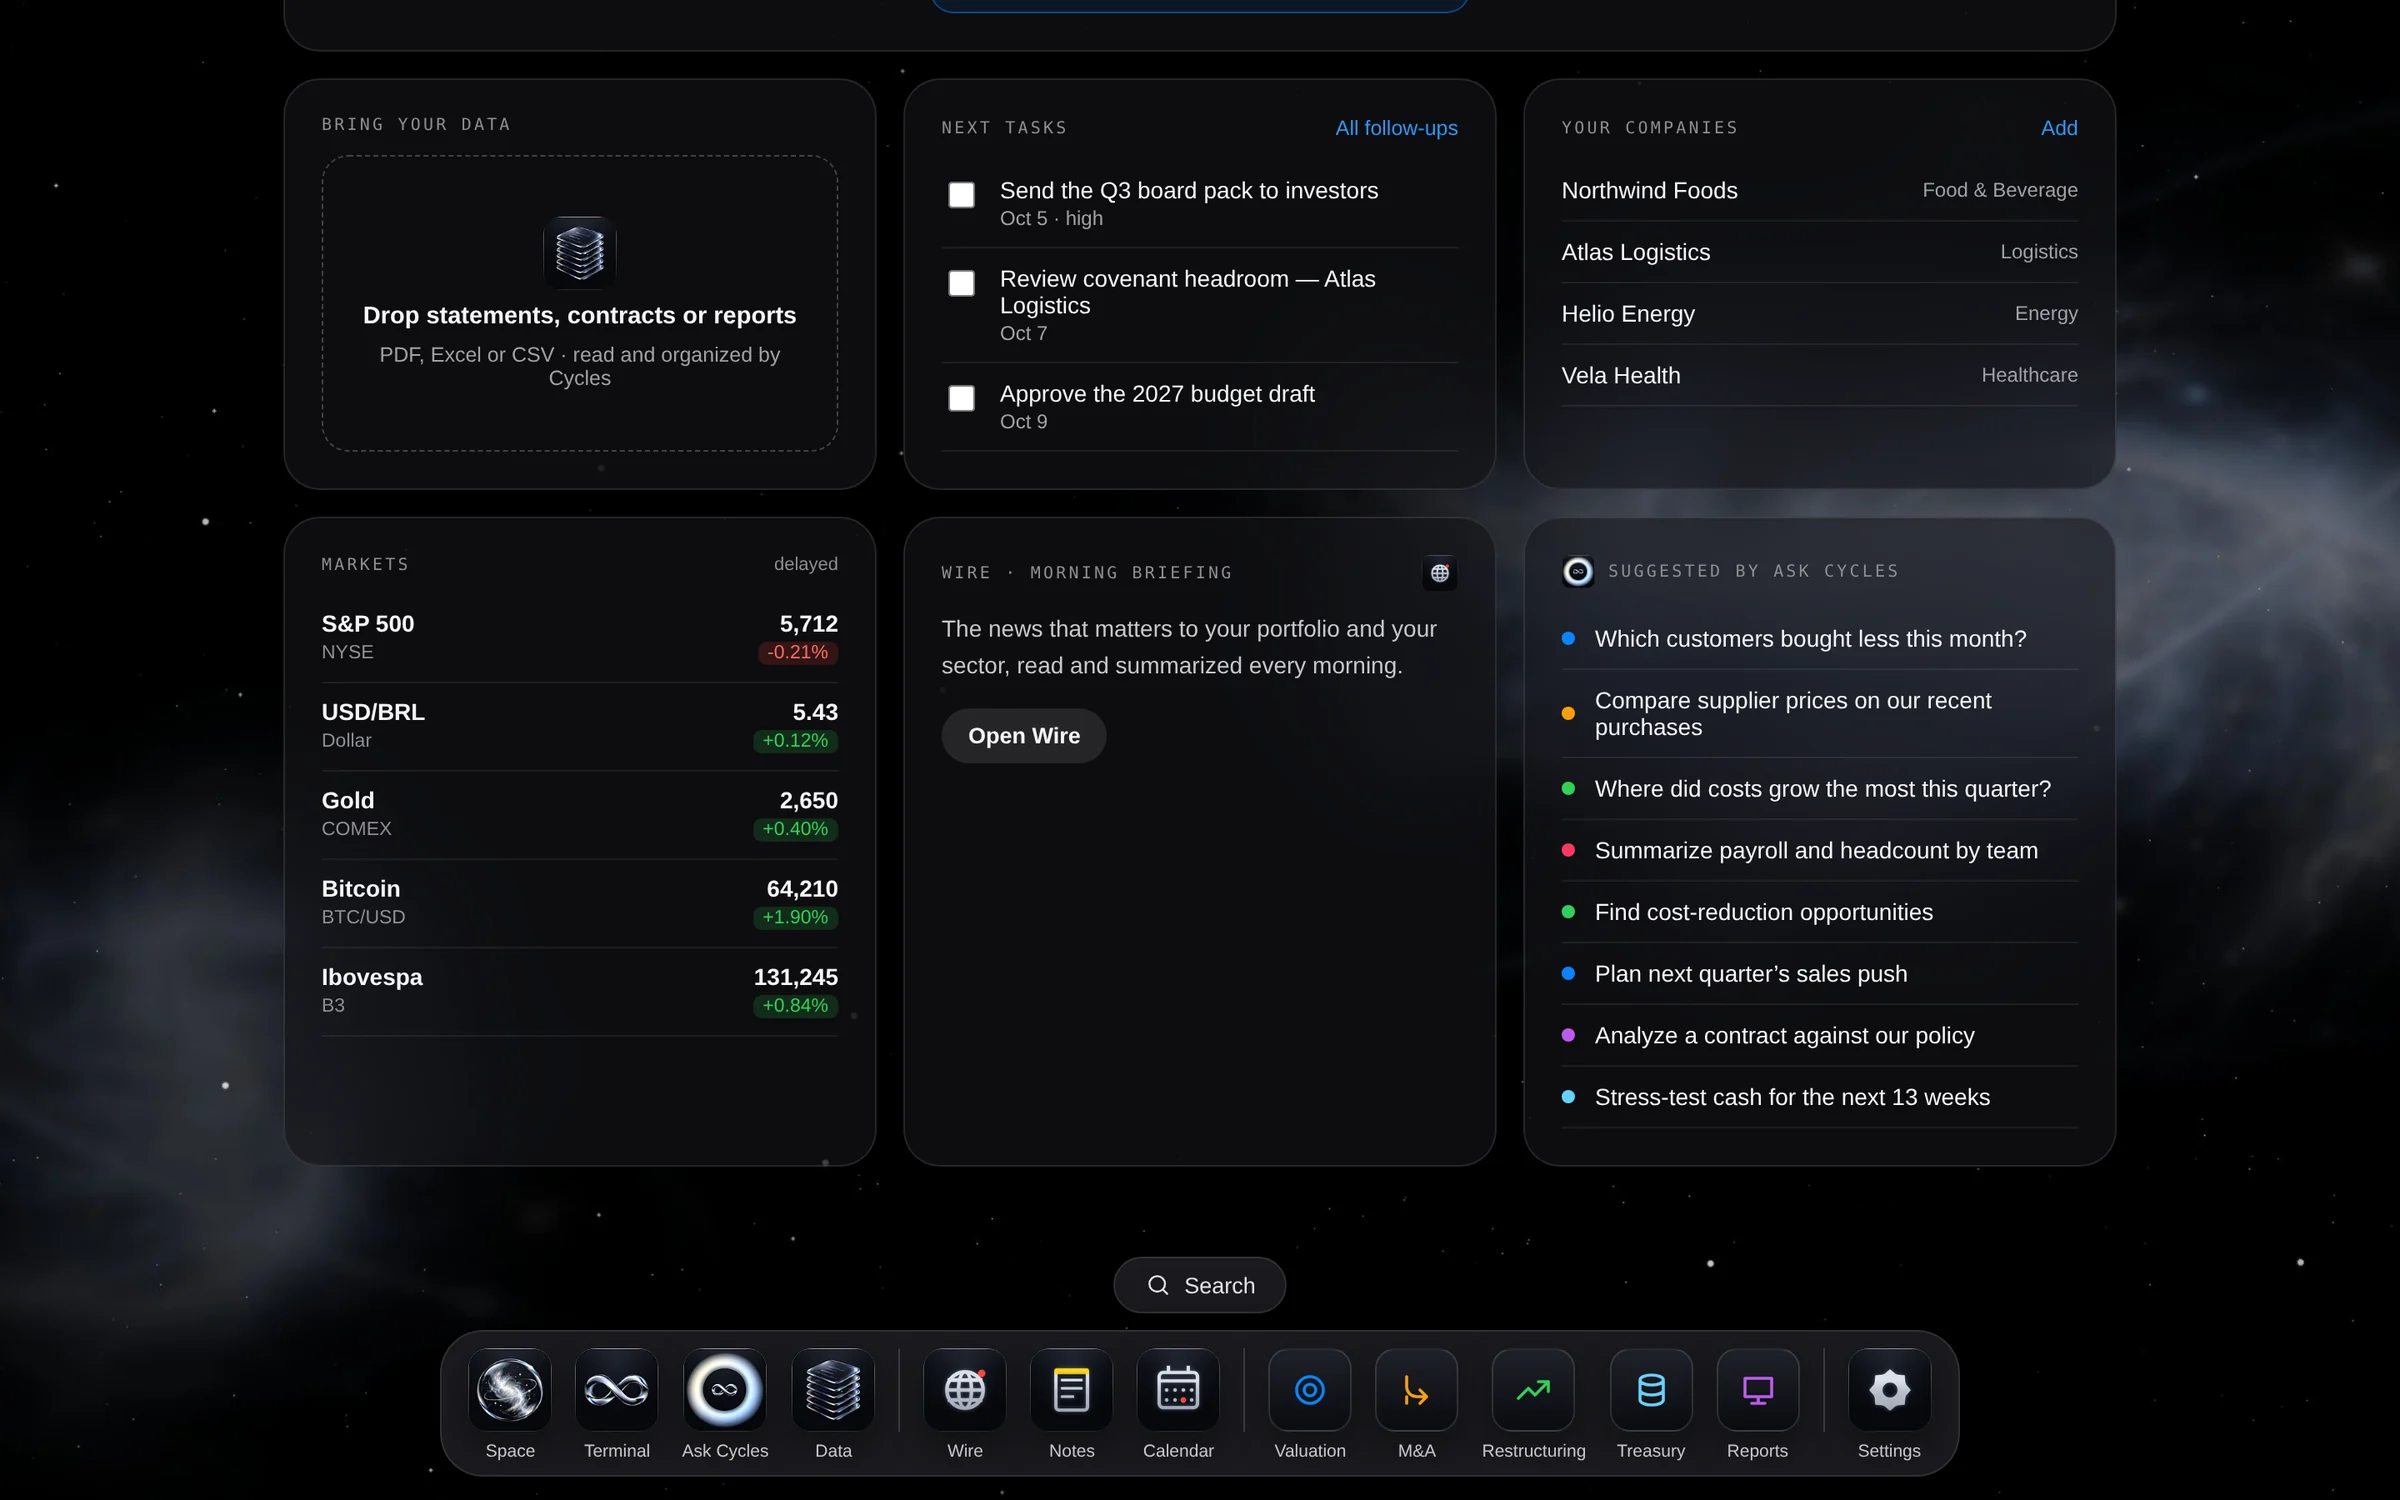Click the S&P 500 market row

click(x=580, y=638)
